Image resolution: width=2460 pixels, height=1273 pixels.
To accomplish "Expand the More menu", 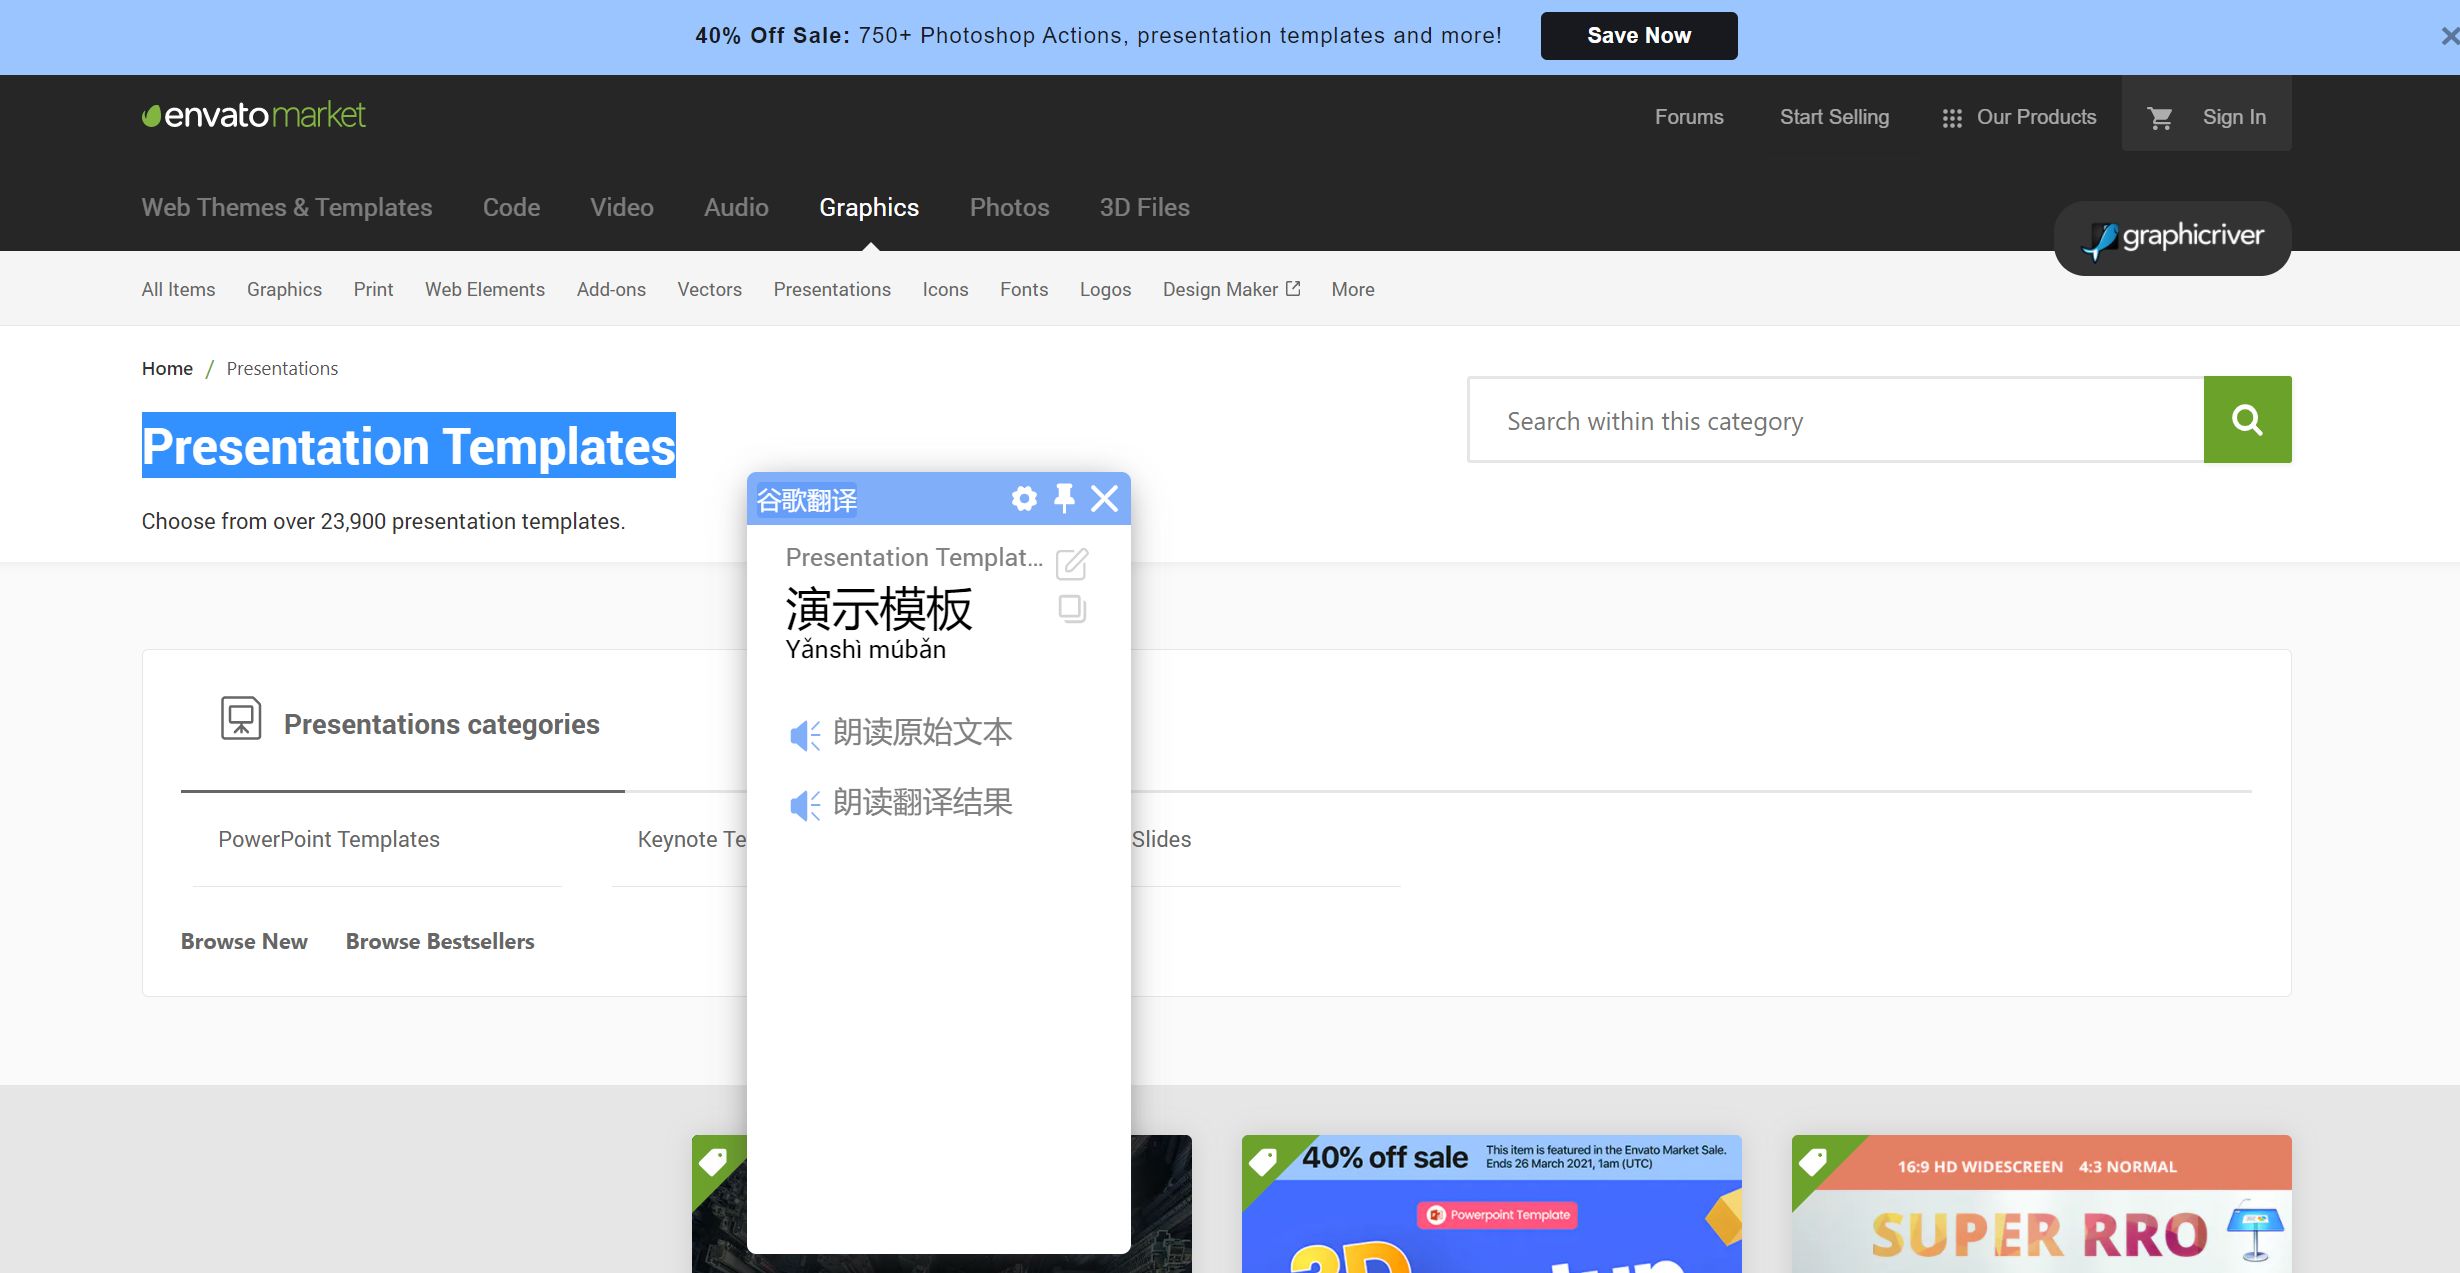I will coord(1353,289).
